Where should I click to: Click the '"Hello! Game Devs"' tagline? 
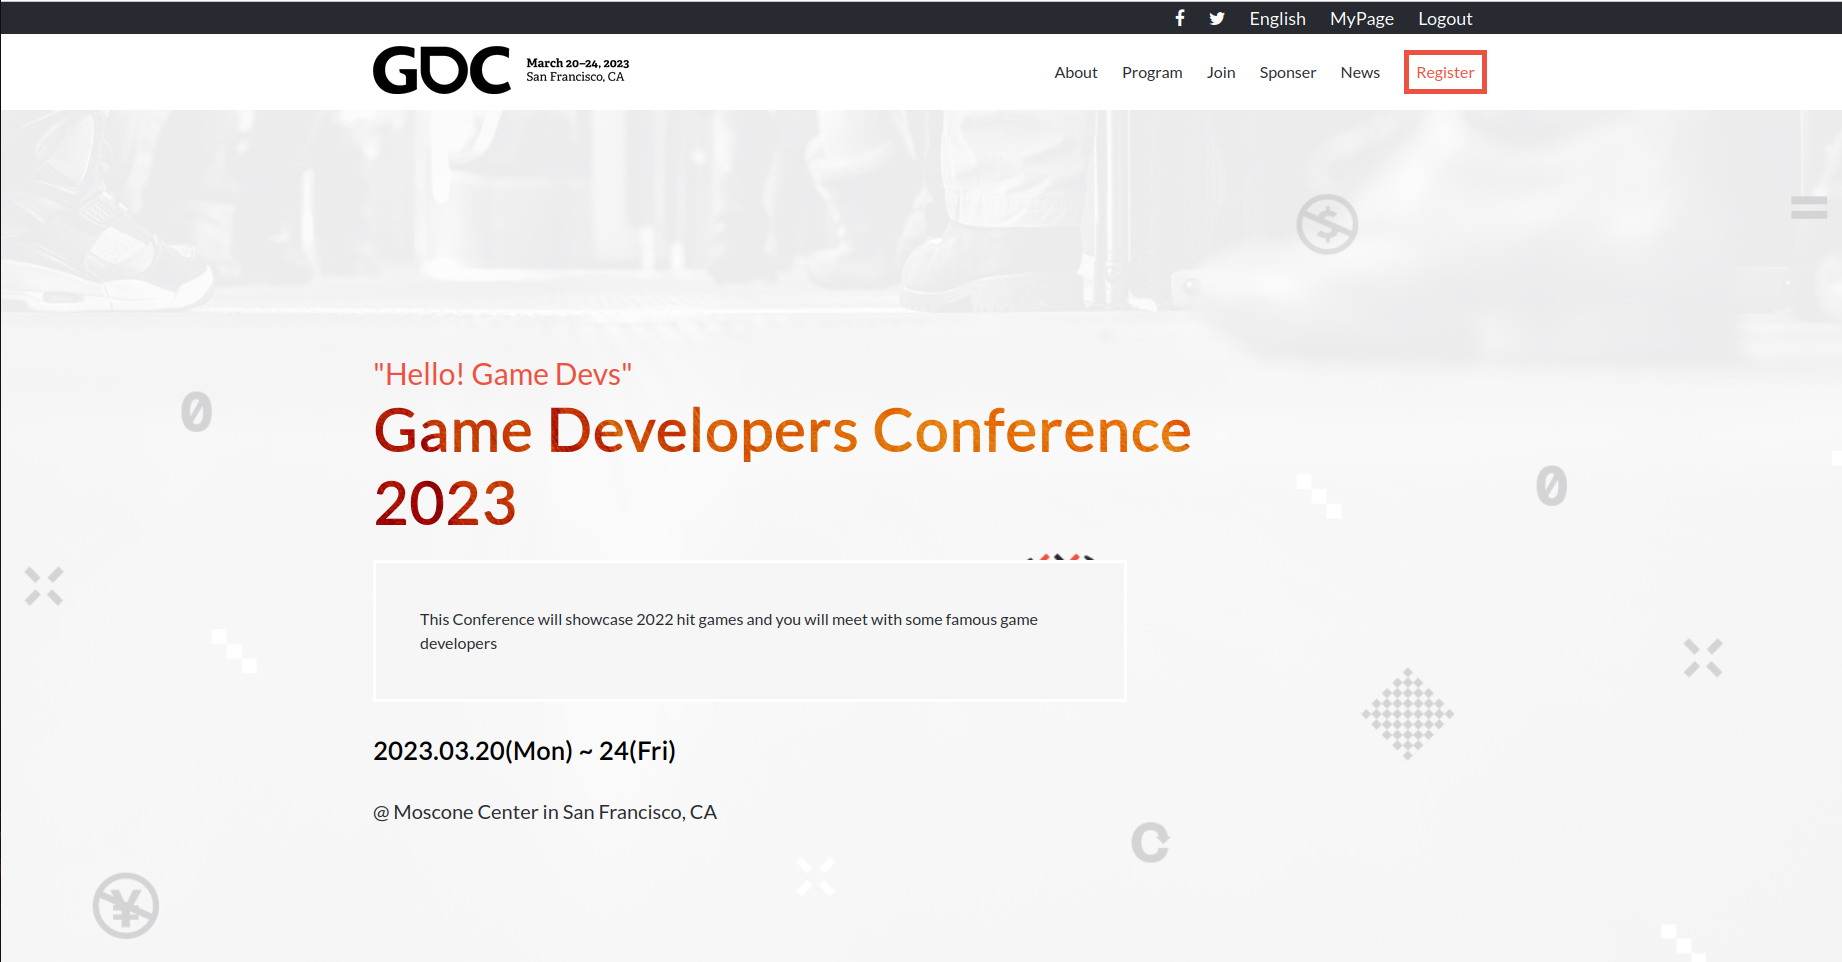[502, 374]
